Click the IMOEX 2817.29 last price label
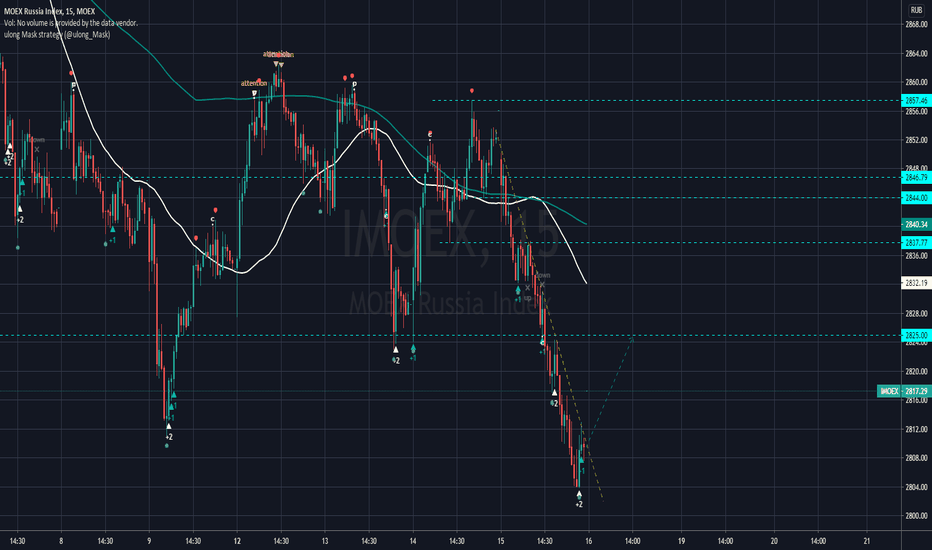Viewport: 932px width, 550px height. pos(904,391)
